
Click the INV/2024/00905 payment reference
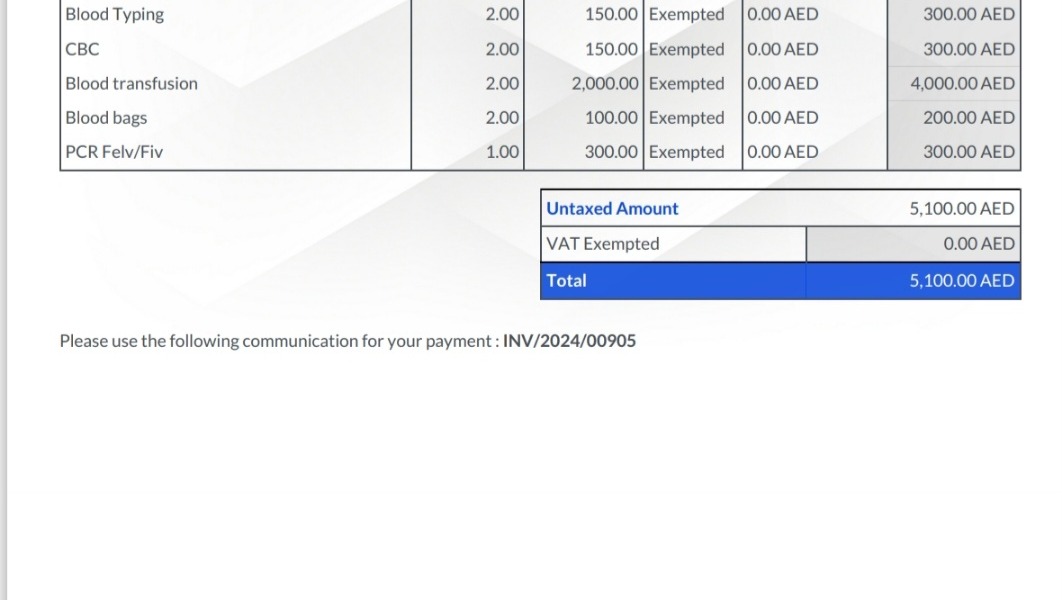tap(569, 341)
